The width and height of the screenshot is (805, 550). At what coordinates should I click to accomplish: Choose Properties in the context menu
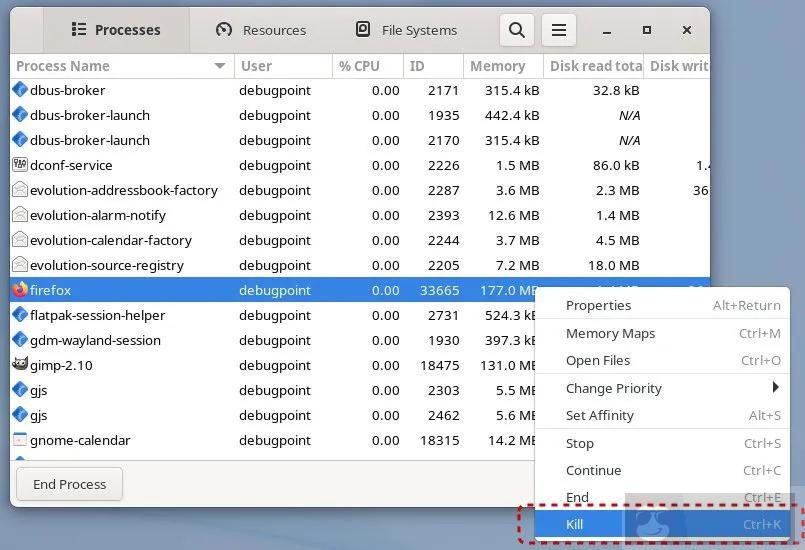598,306
